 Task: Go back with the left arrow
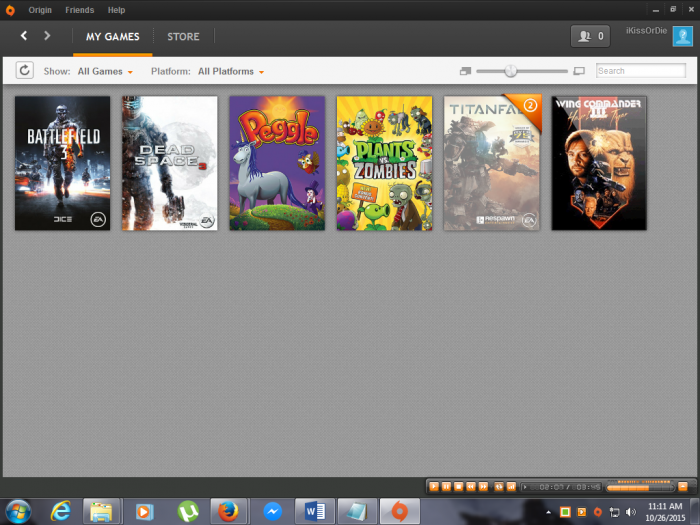pos(24,36)
